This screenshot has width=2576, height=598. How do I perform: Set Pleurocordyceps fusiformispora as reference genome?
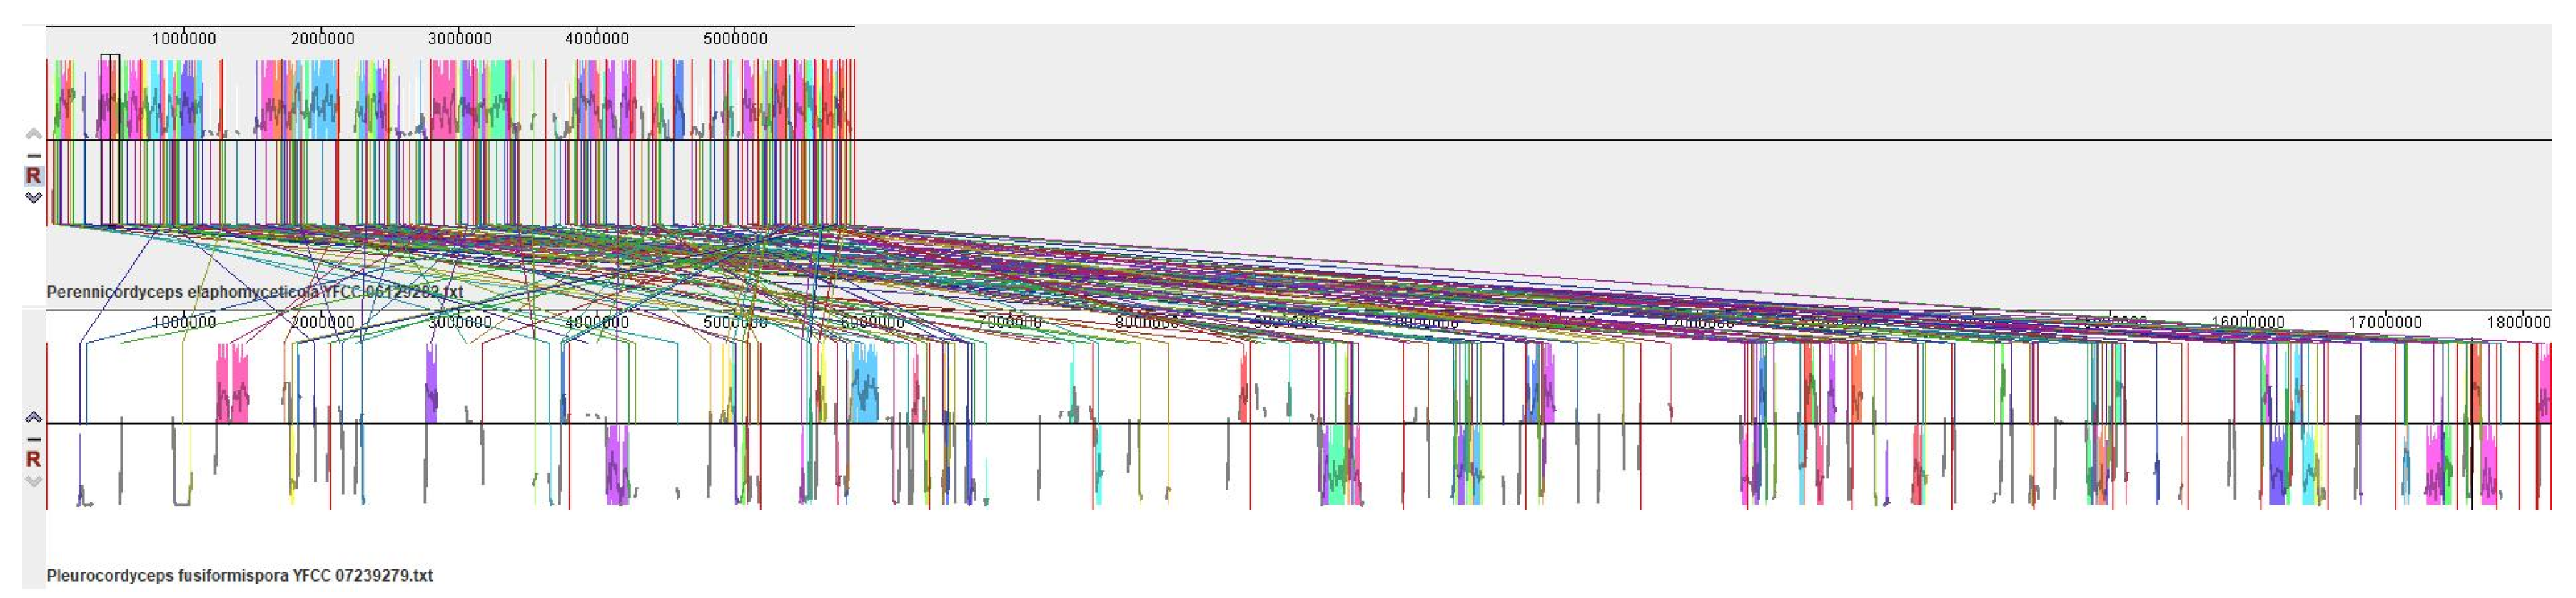[x=33, y=459]
